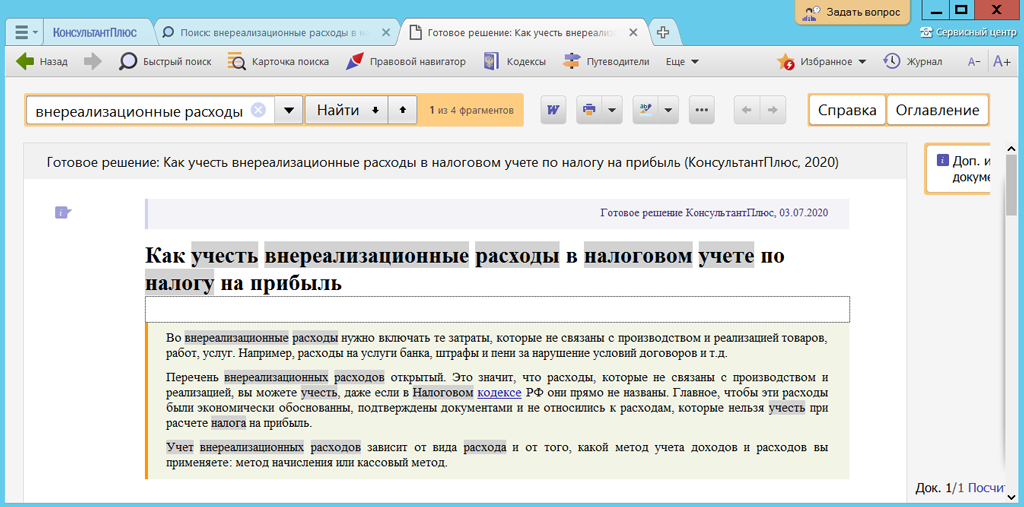Open Правовой навигатор
The image size is (1024, 507).
406,62
